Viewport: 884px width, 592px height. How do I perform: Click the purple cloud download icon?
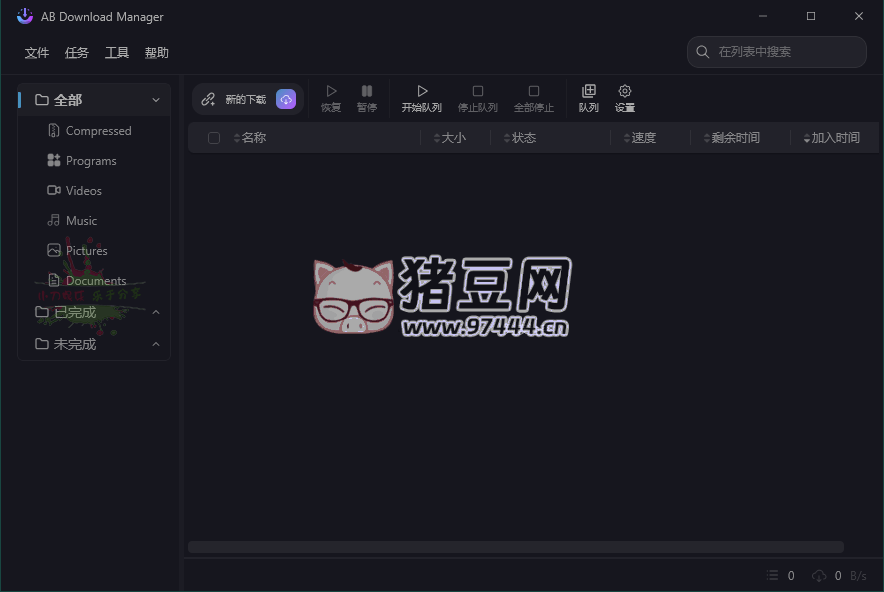tap(286, 99)
